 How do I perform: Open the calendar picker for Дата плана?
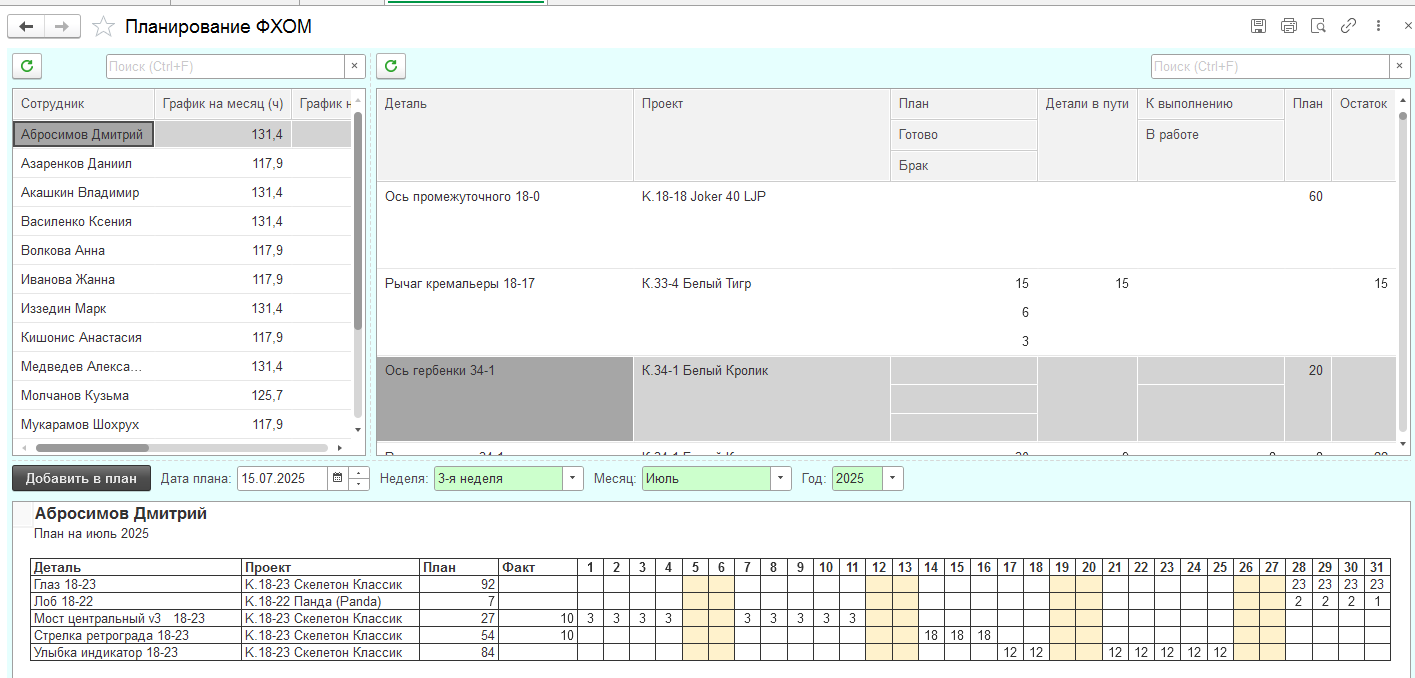coord(337,479)
